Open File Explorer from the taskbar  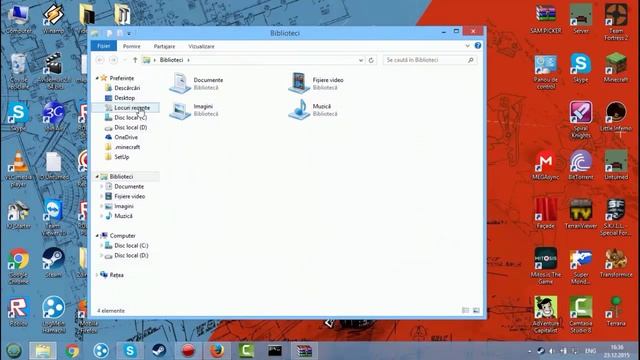(x=43, y=351)
